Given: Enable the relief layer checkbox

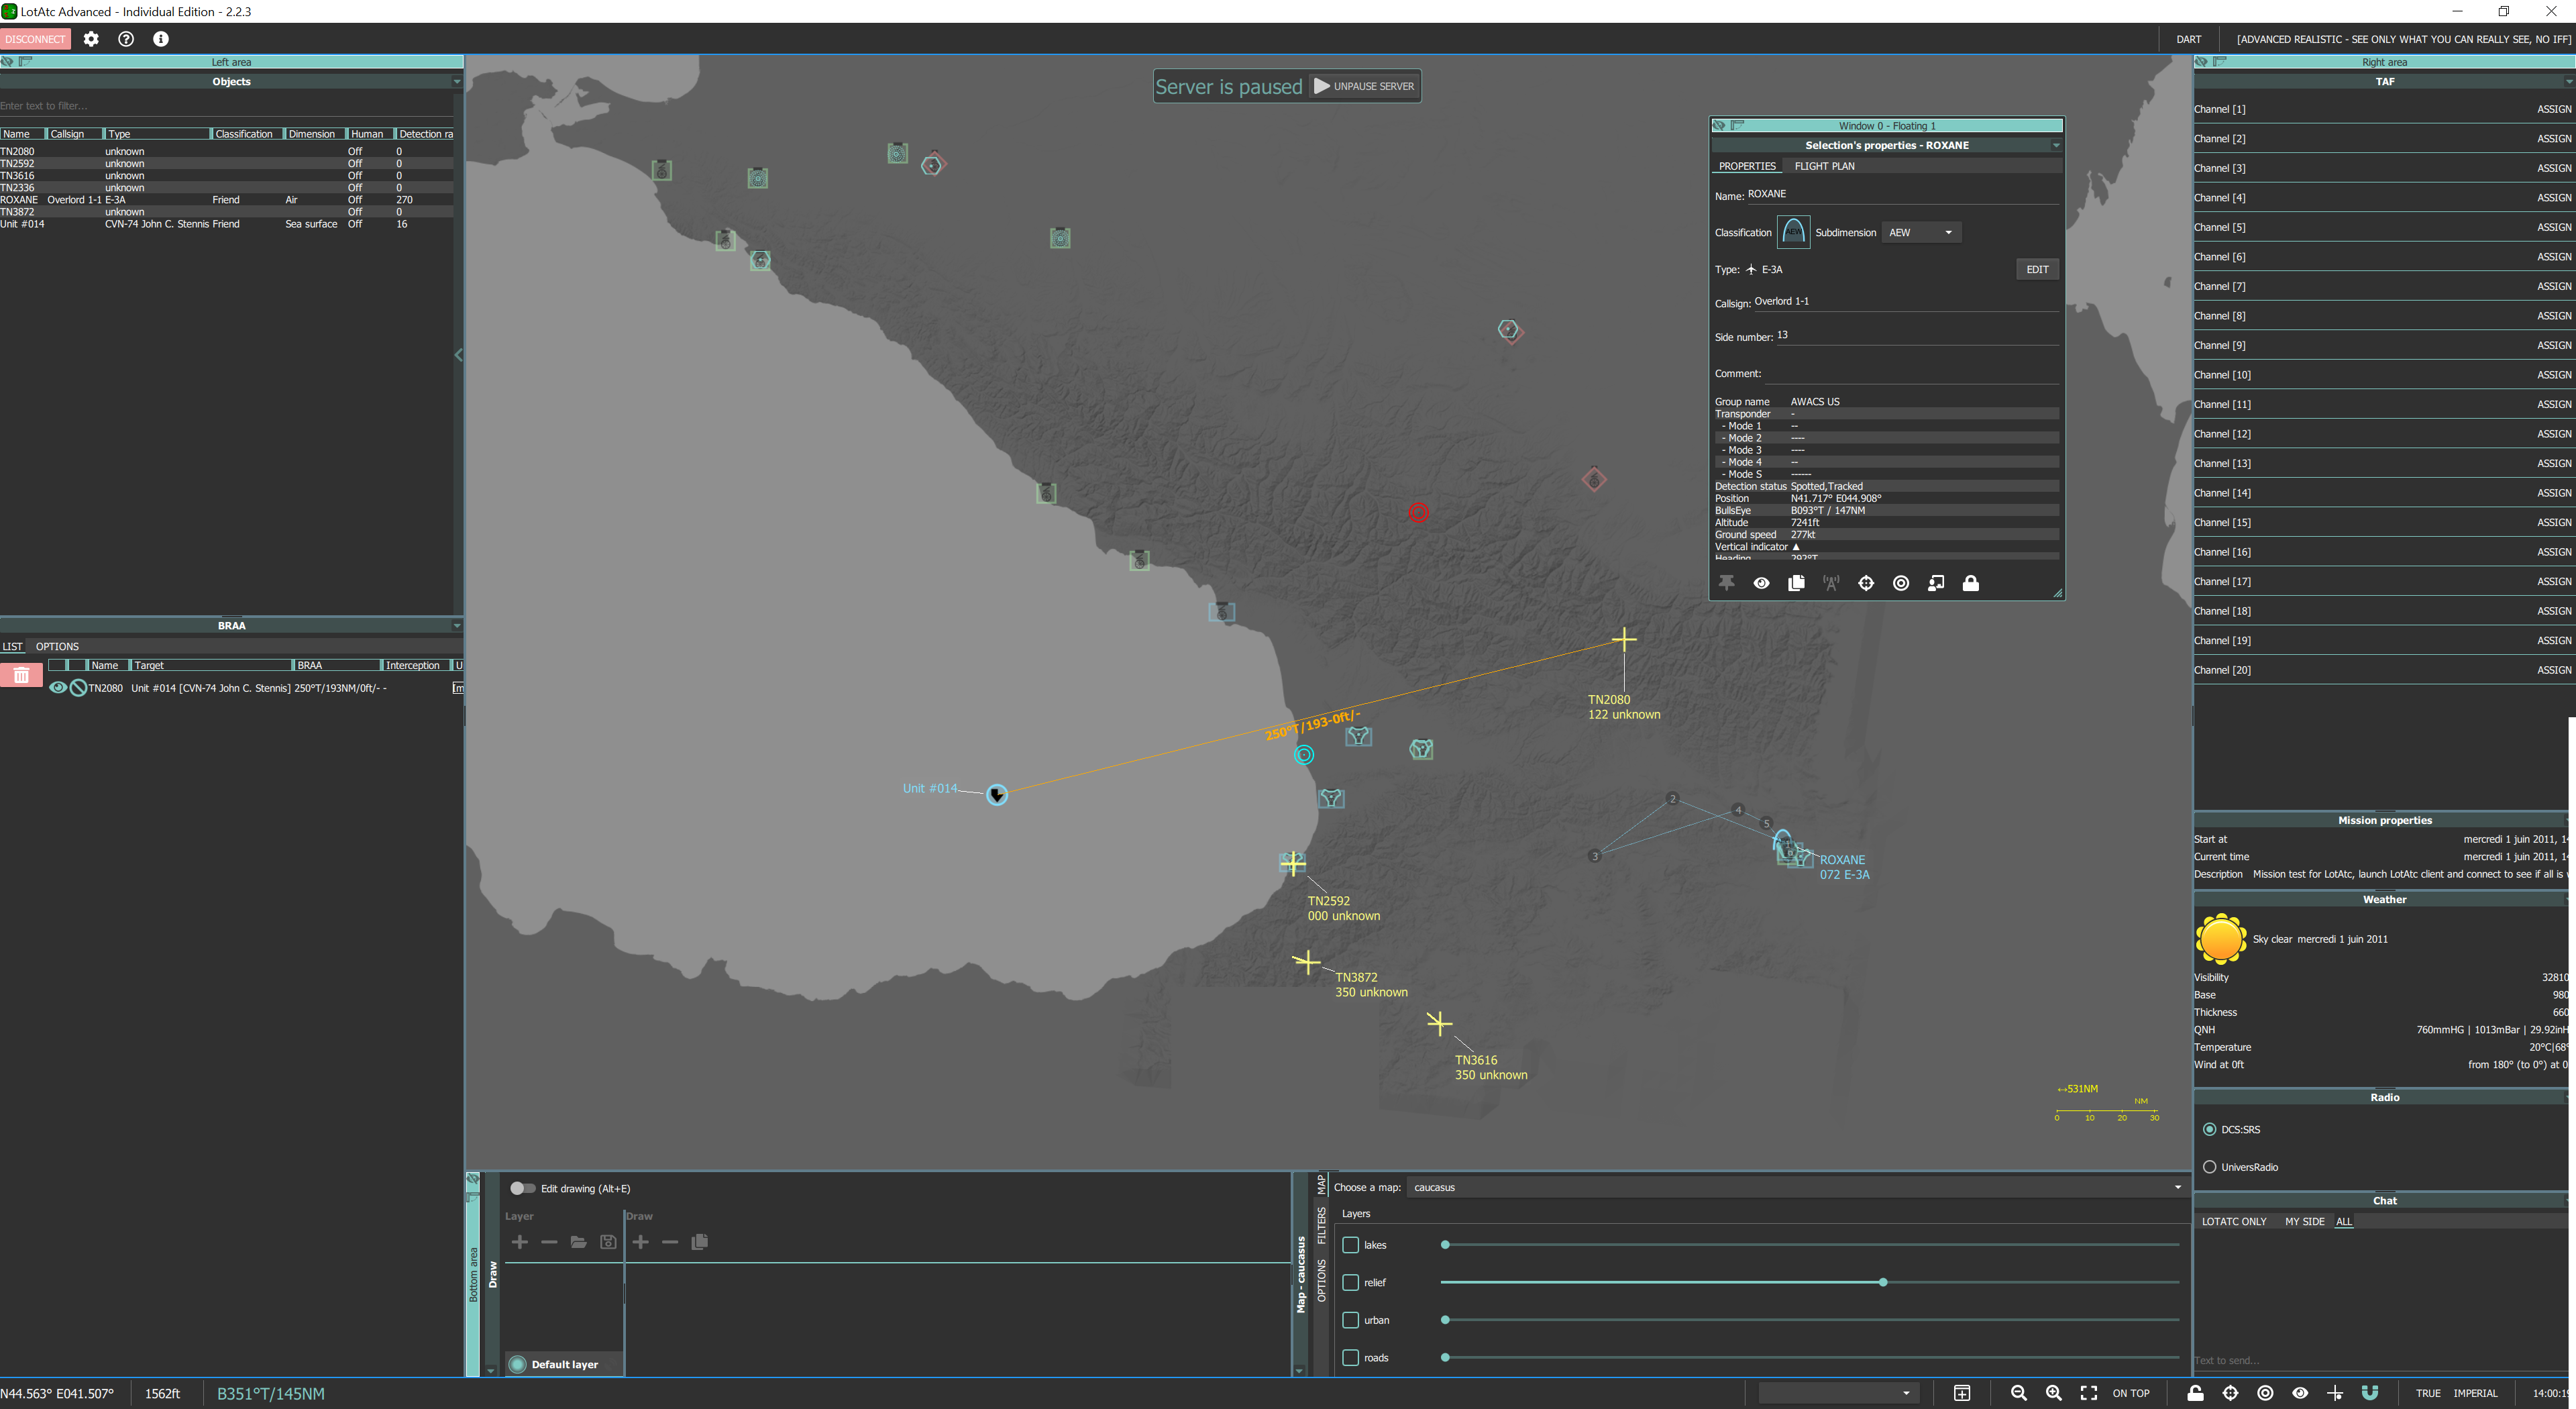Looking at the screenshot, I should [1350, 1282].
